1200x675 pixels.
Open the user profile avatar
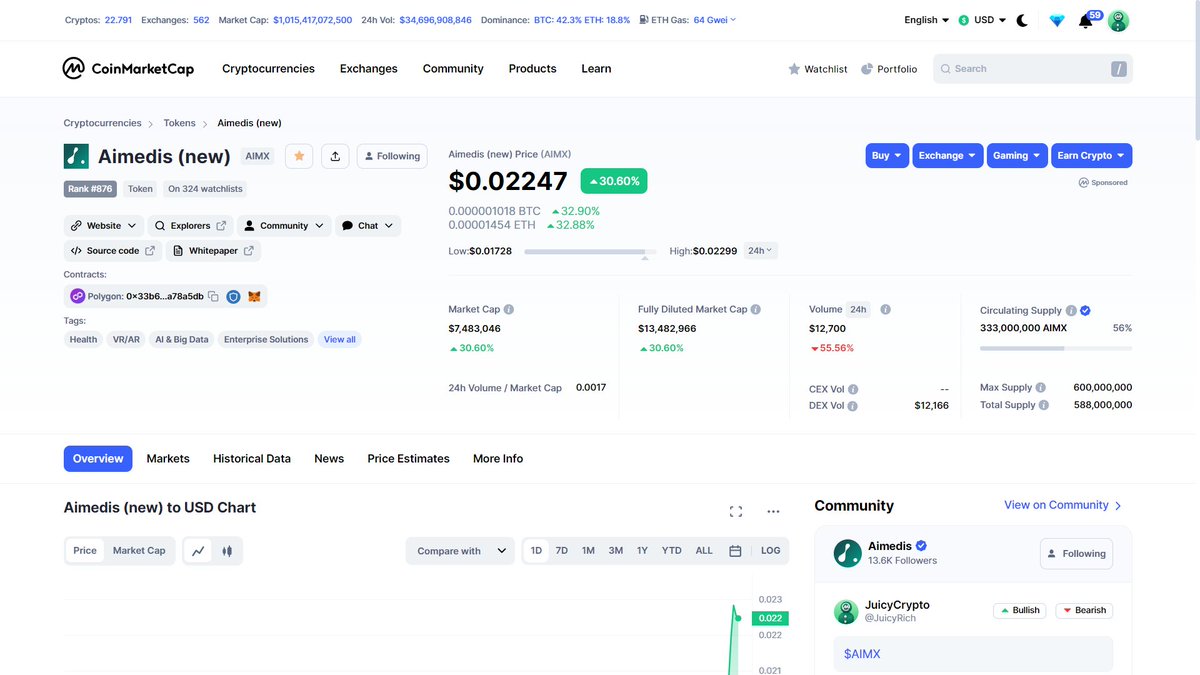1119,21
